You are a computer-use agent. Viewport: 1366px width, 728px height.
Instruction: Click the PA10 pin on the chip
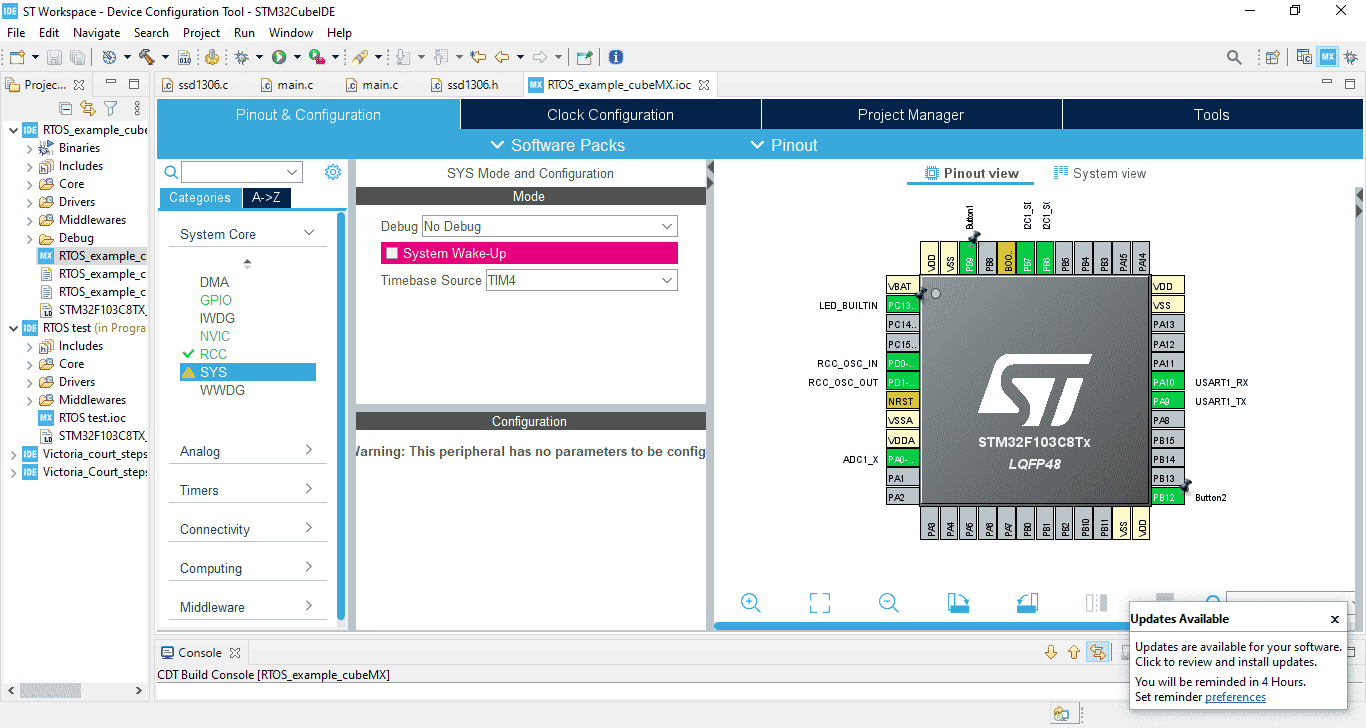tap(1168, 382)
